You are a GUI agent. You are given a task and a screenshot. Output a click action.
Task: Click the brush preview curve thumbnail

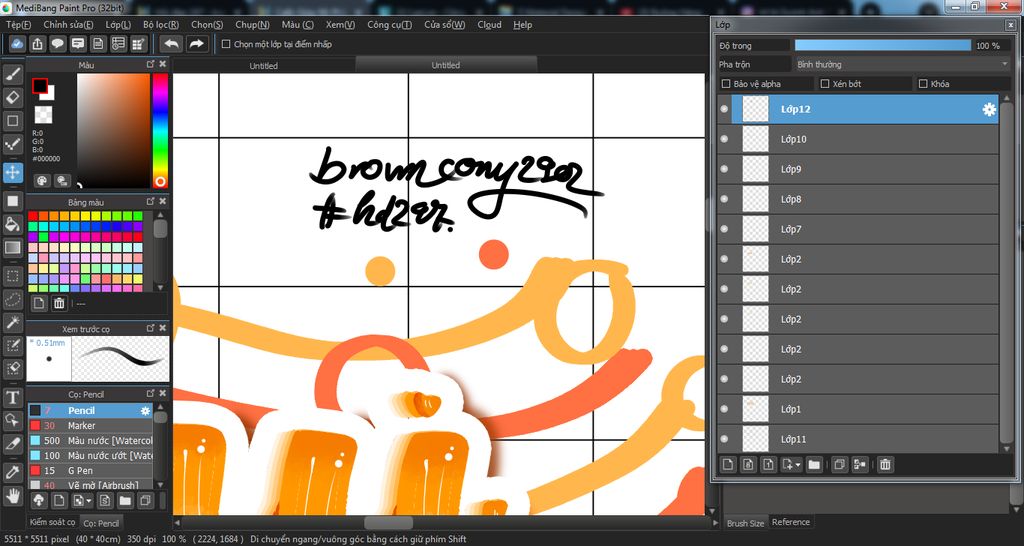[120, 359]
